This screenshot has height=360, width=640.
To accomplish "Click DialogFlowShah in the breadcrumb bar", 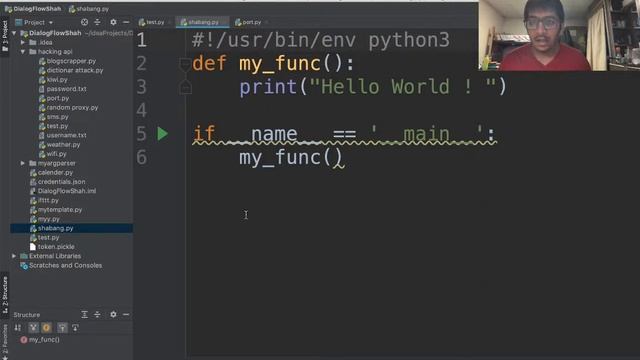I will point(33,9).
